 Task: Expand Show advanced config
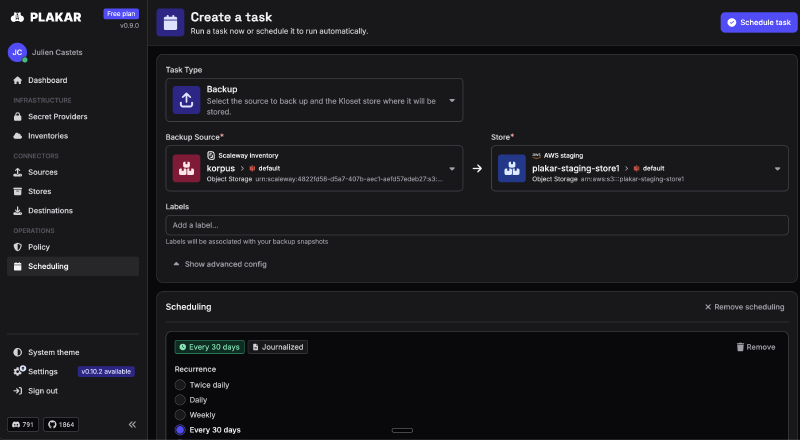[x=220, y=264]
